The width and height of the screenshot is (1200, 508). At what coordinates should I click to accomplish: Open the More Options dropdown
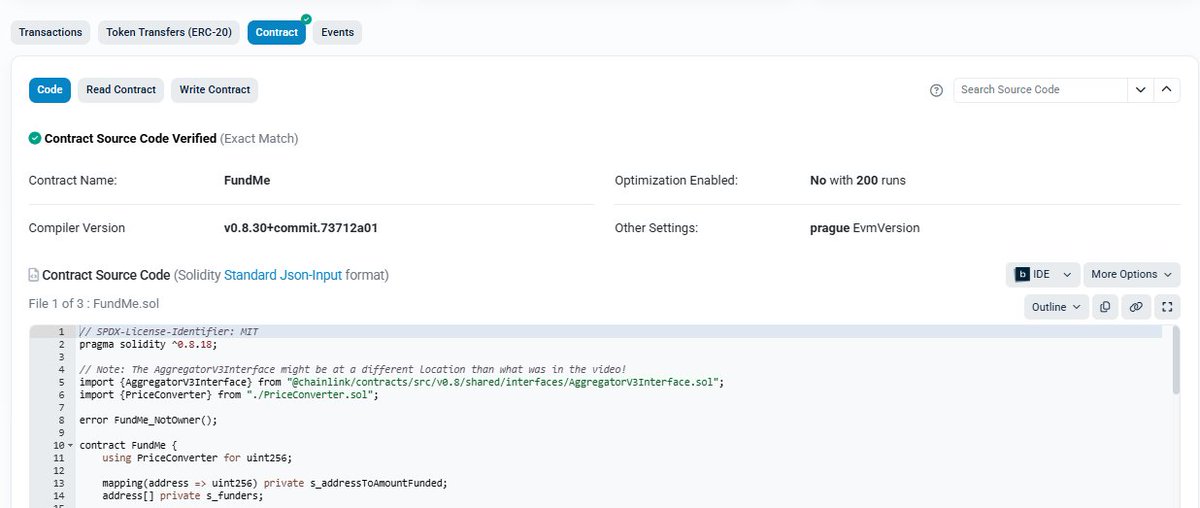pos(1131,274)
